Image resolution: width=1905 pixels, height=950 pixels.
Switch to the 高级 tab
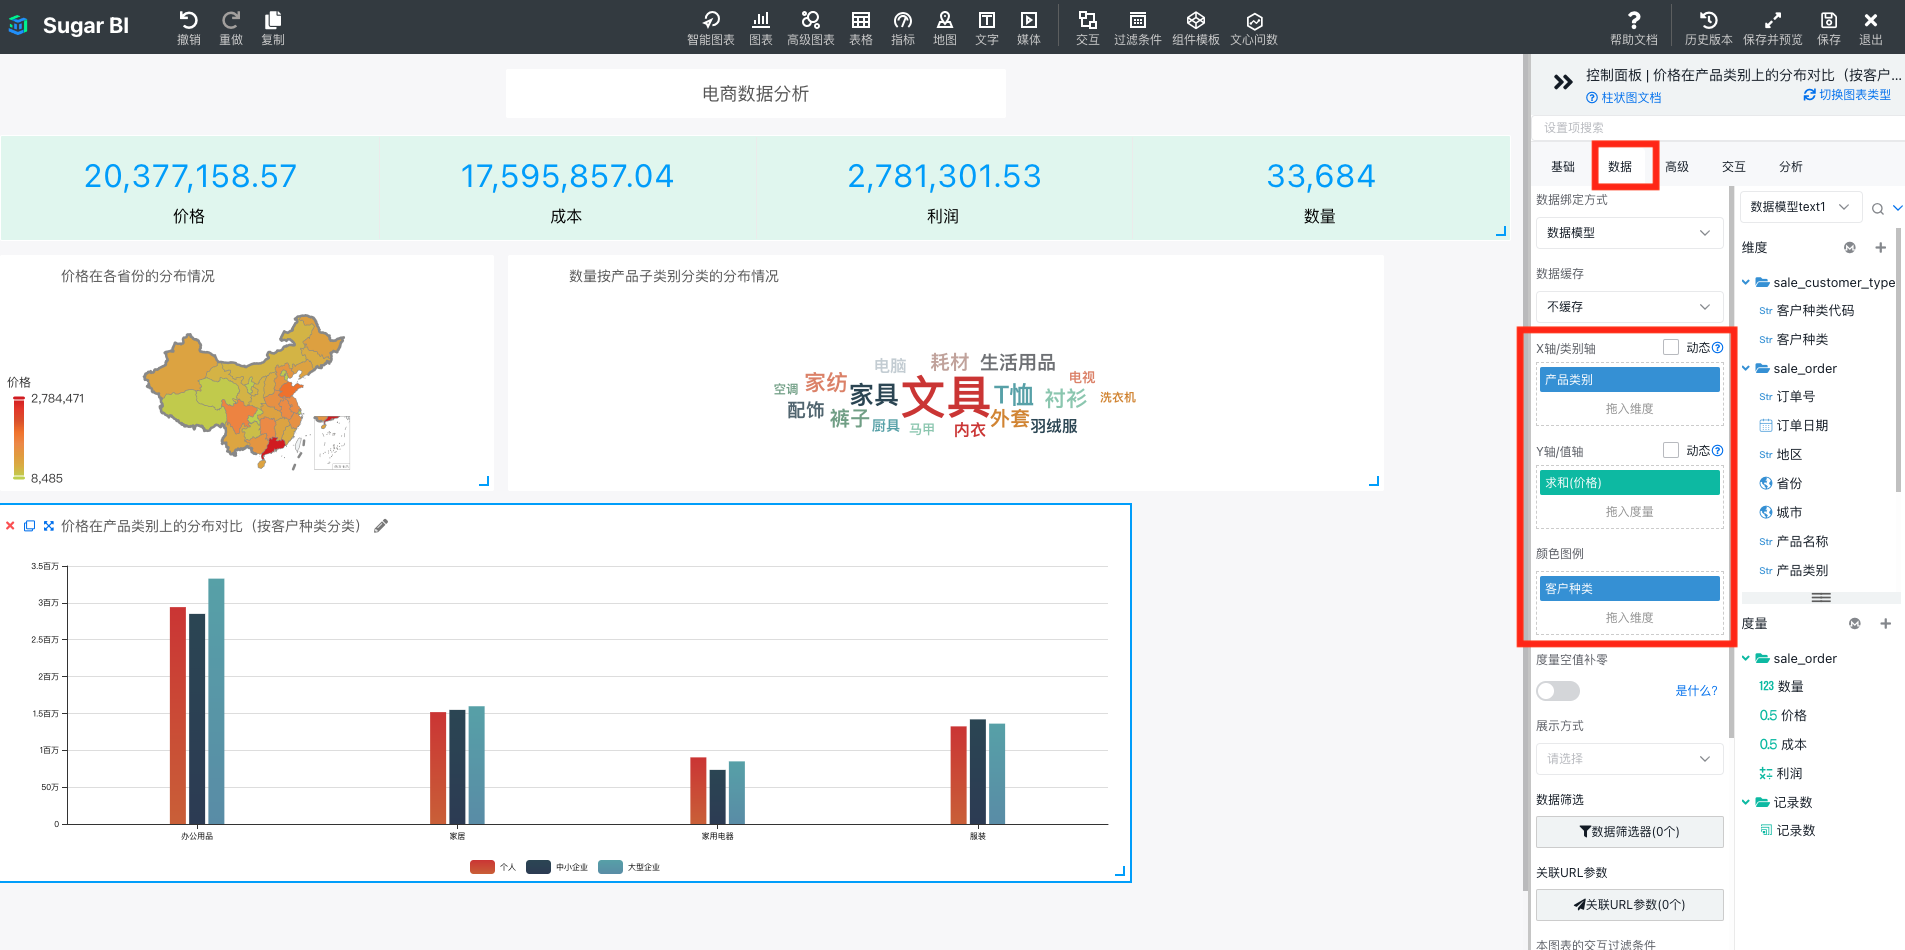[x=1677, y=167]
